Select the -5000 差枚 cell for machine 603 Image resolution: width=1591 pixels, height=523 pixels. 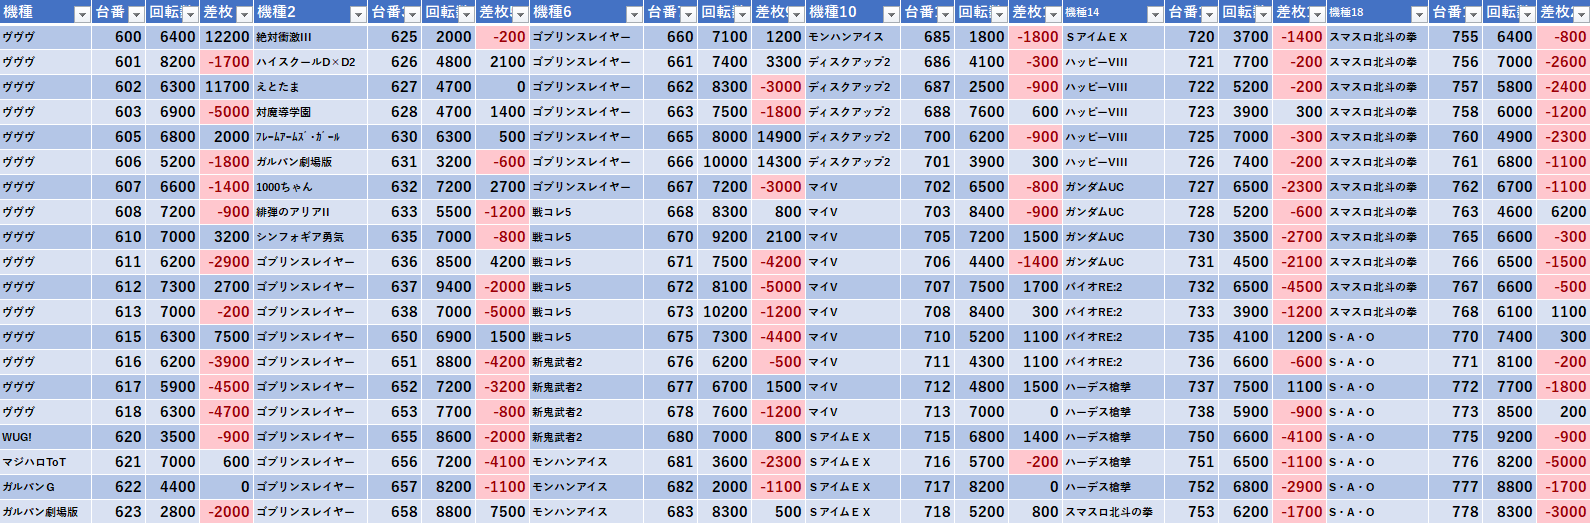pyautogui.click(x=227, y=112)
